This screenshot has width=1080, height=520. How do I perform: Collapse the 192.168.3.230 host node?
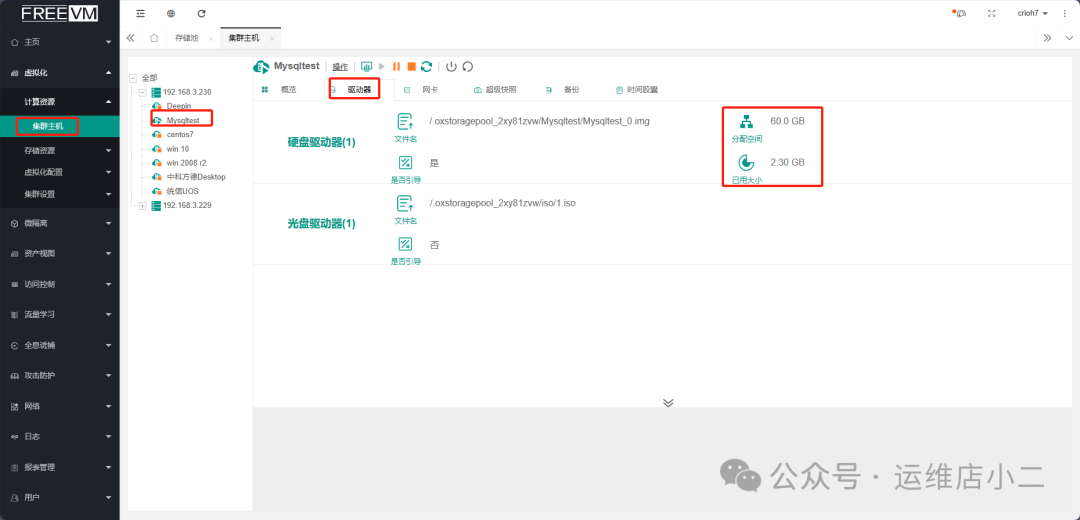coord(143,92)
